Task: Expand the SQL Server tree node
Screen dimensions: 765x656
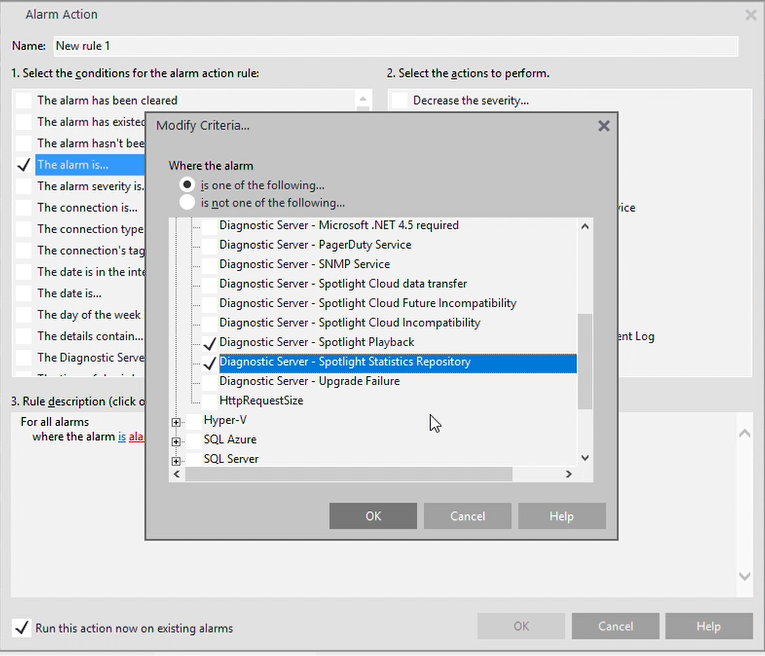Action: 177,460
